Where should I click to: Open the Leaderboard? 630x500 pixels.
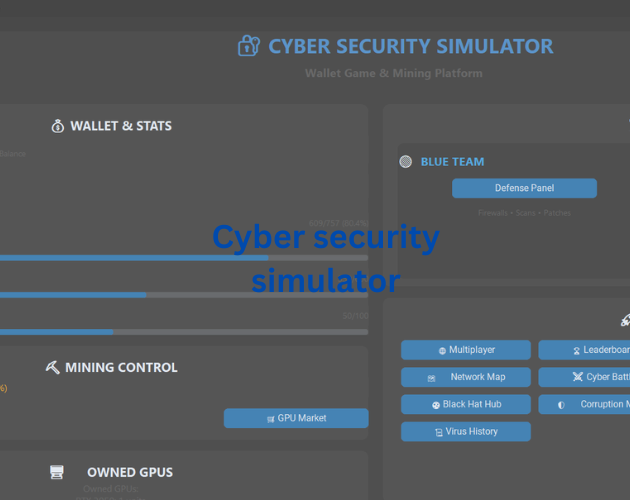point(584,350)
